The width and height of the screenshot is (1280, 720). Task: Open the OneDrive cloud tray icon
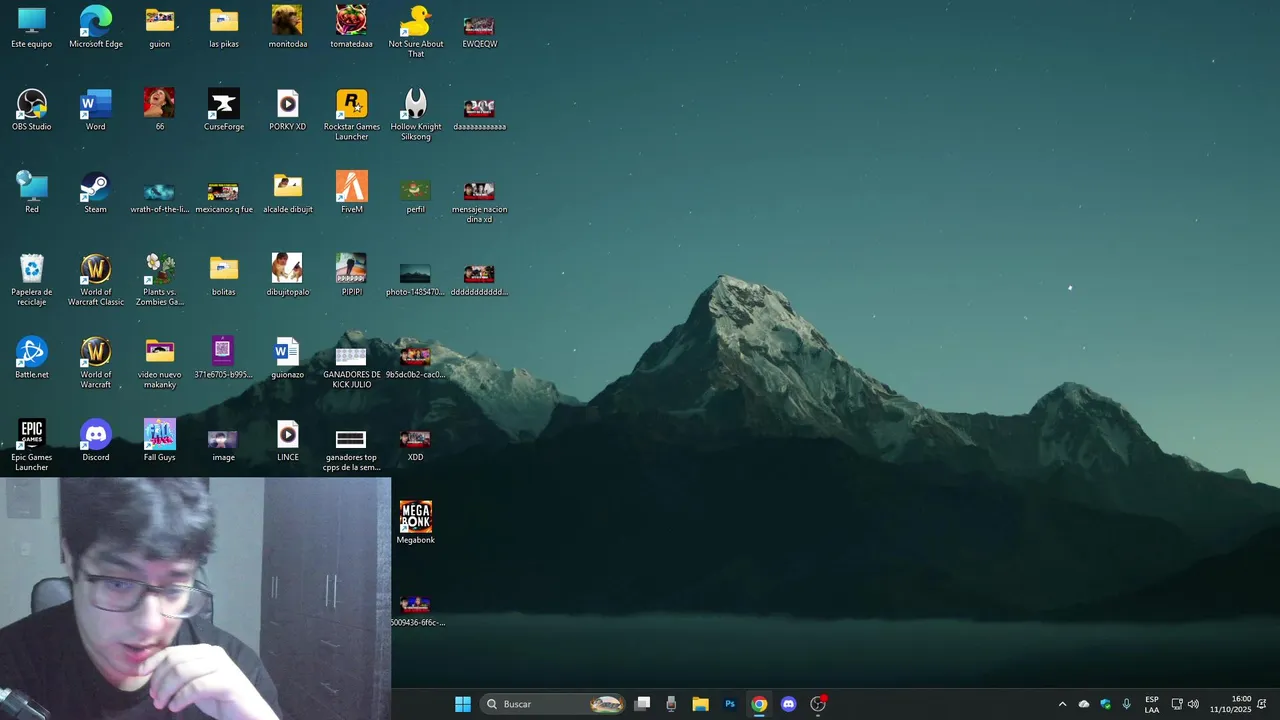pos(1084,704)
